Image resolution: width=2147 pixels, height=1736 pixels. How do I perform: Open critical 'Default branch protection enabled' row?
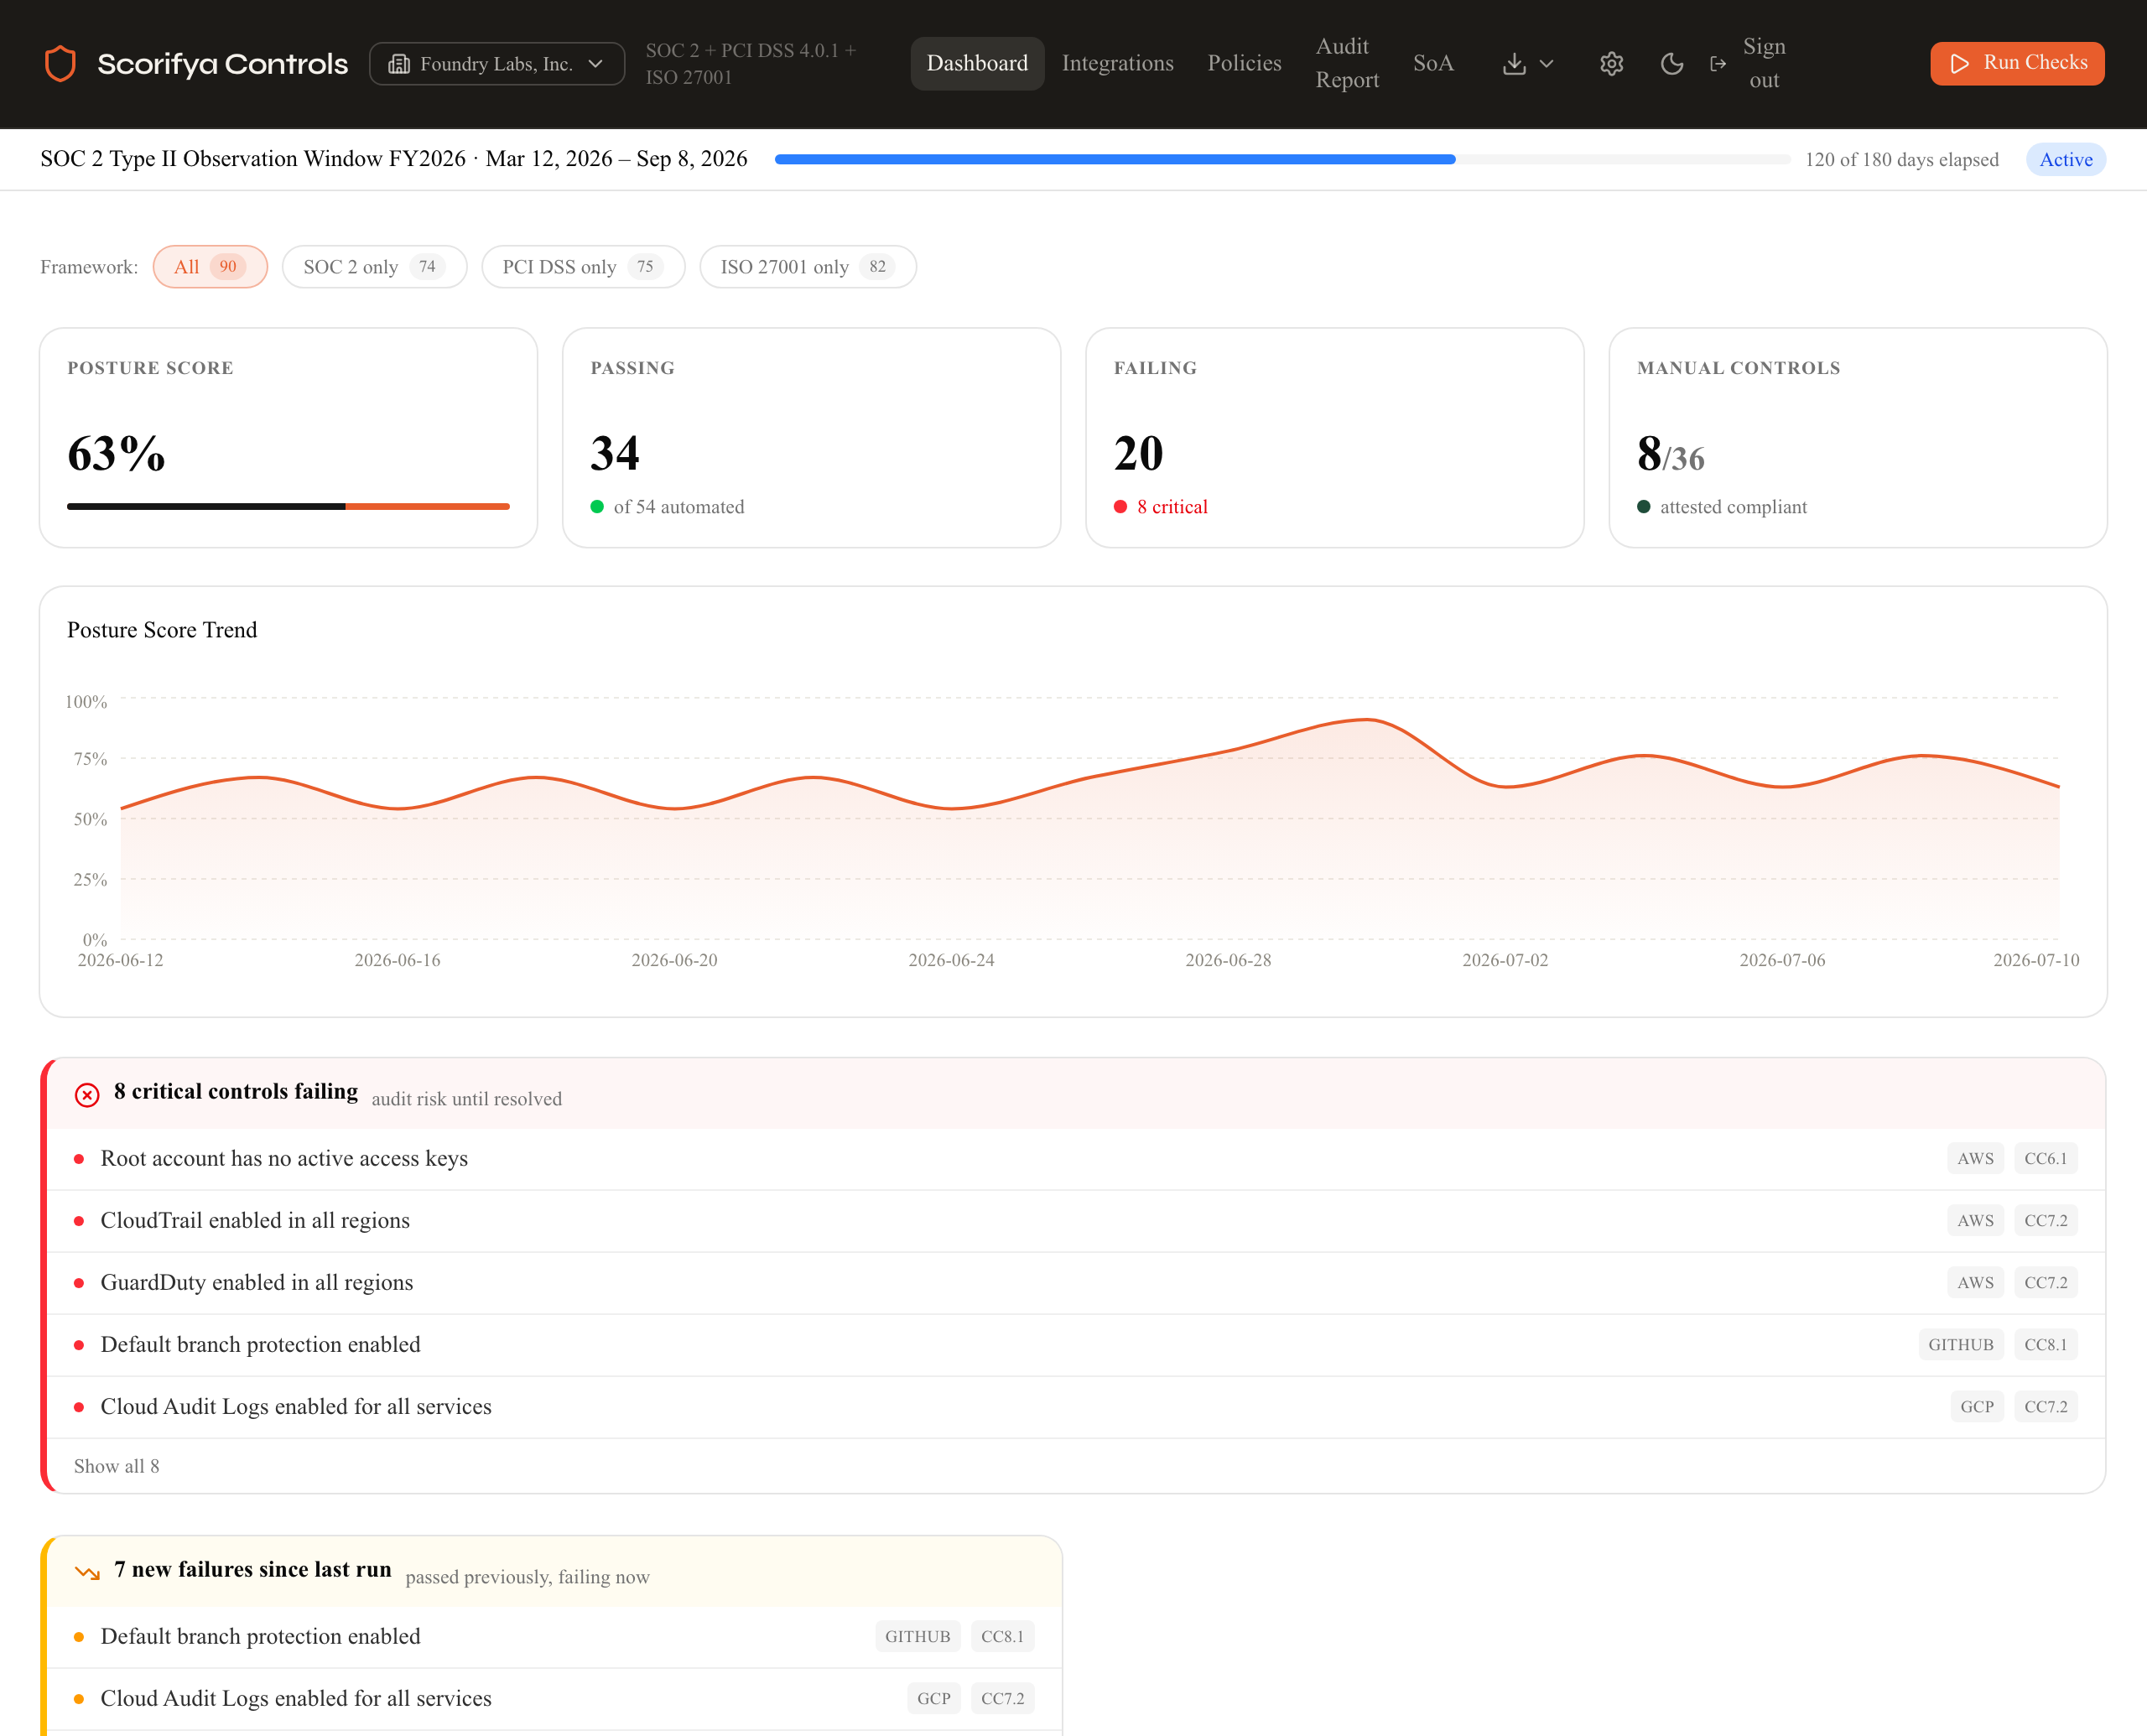1076,1345
